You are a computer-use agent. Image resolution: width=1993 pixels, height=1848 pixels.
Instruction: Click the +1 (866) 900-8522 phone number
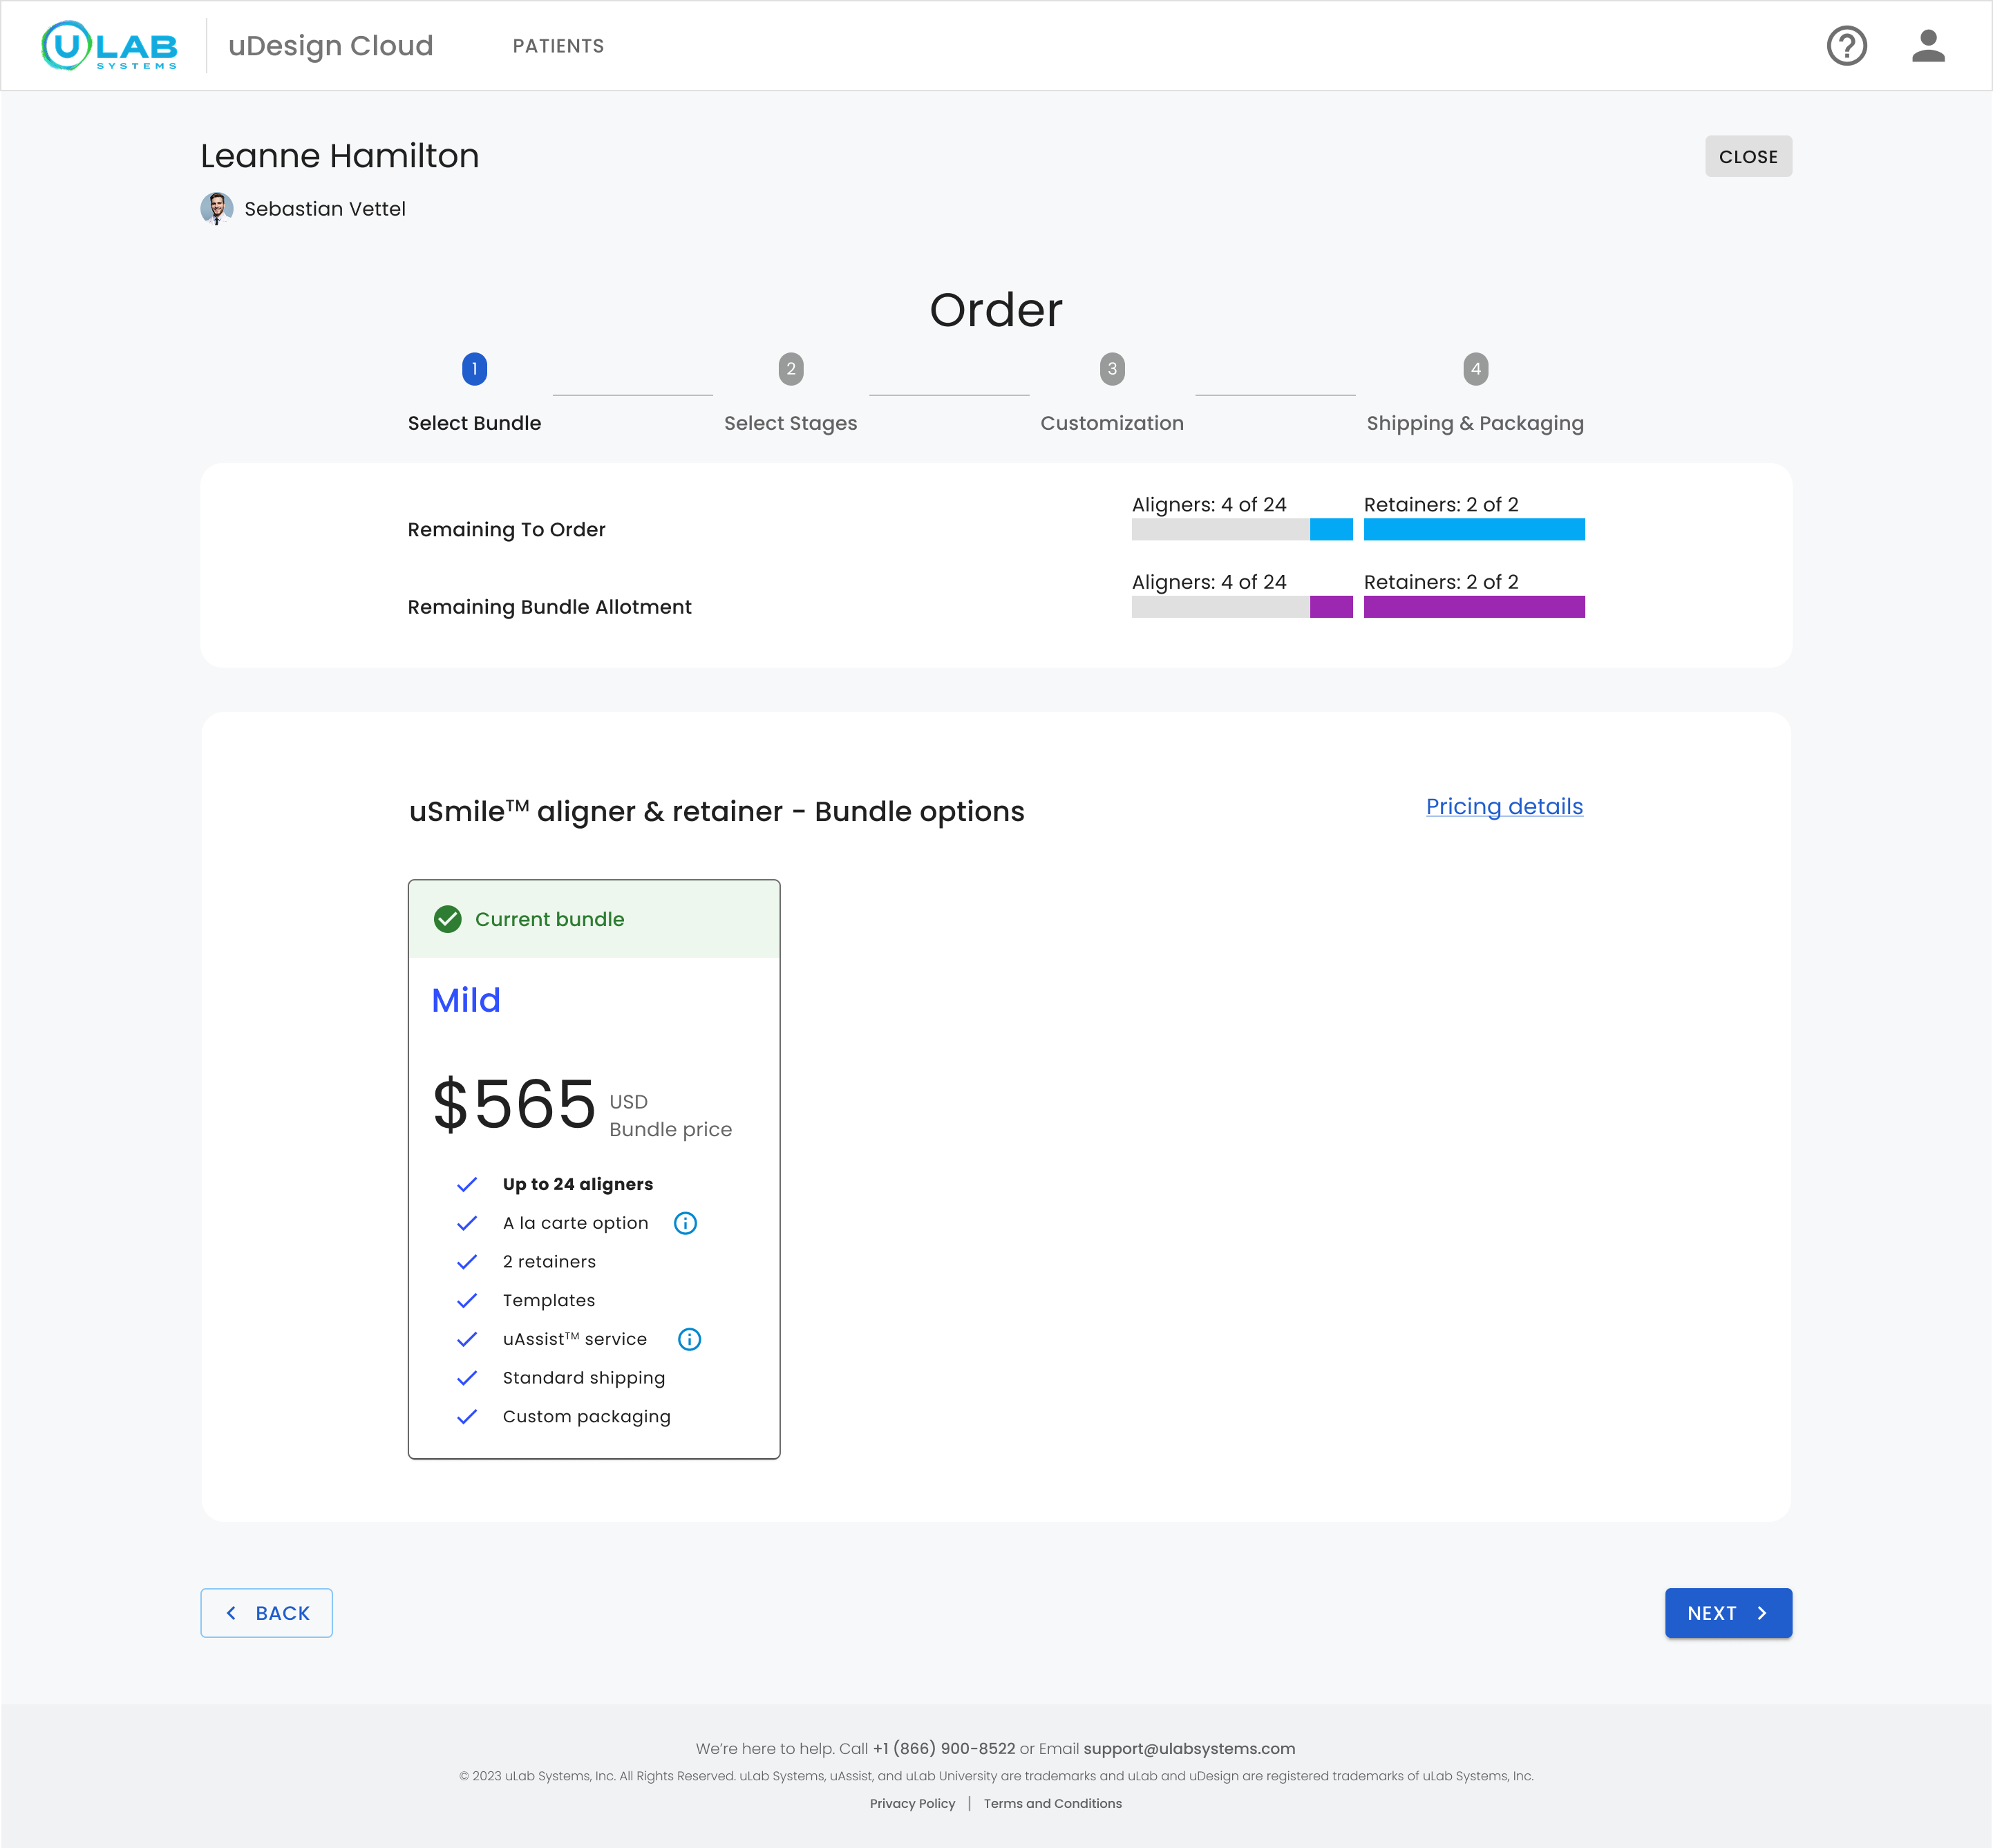(x=943, y=1749)
